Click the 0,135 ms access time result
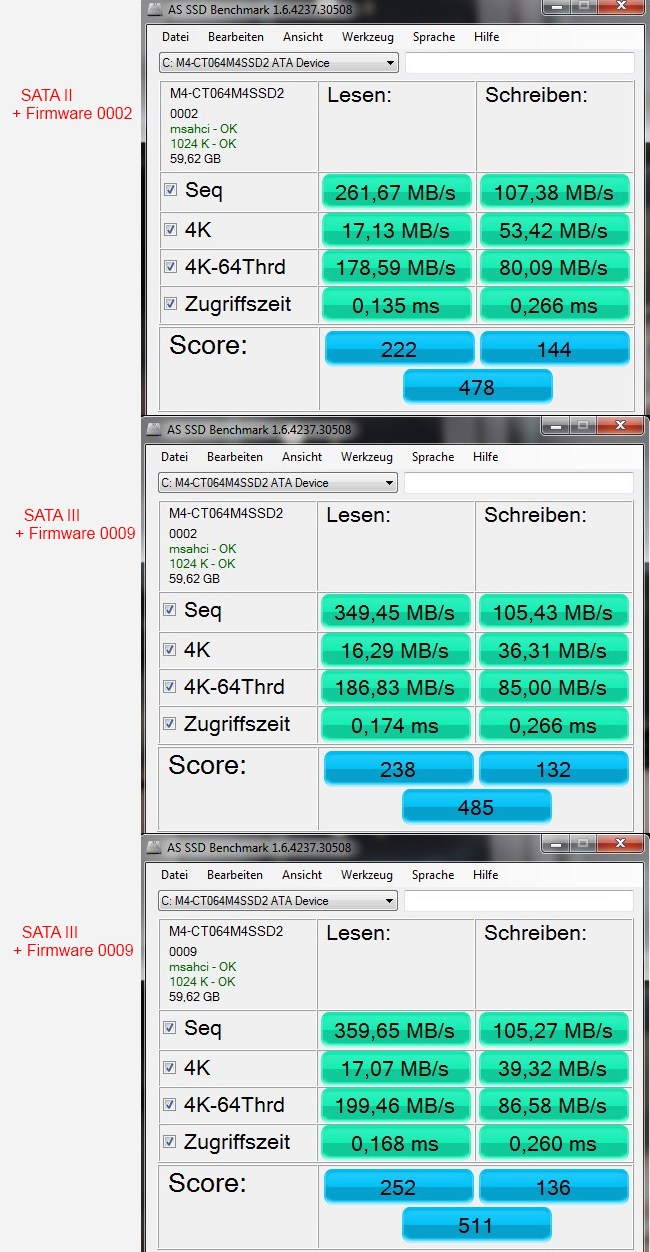This screenshot has width=650, height=1252. [396, 305]
